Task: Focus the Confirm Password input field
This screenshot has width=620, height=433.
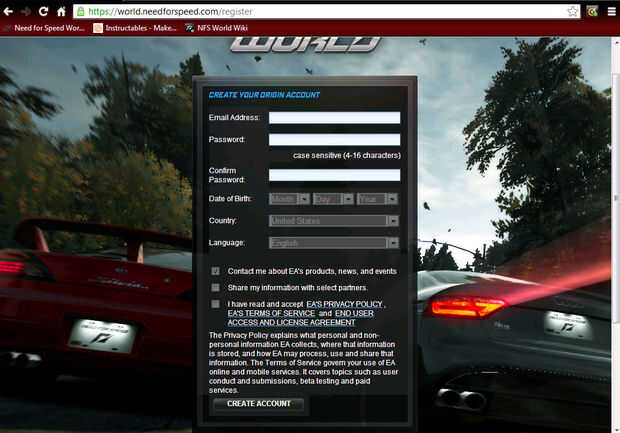Action: coord(335,175)
